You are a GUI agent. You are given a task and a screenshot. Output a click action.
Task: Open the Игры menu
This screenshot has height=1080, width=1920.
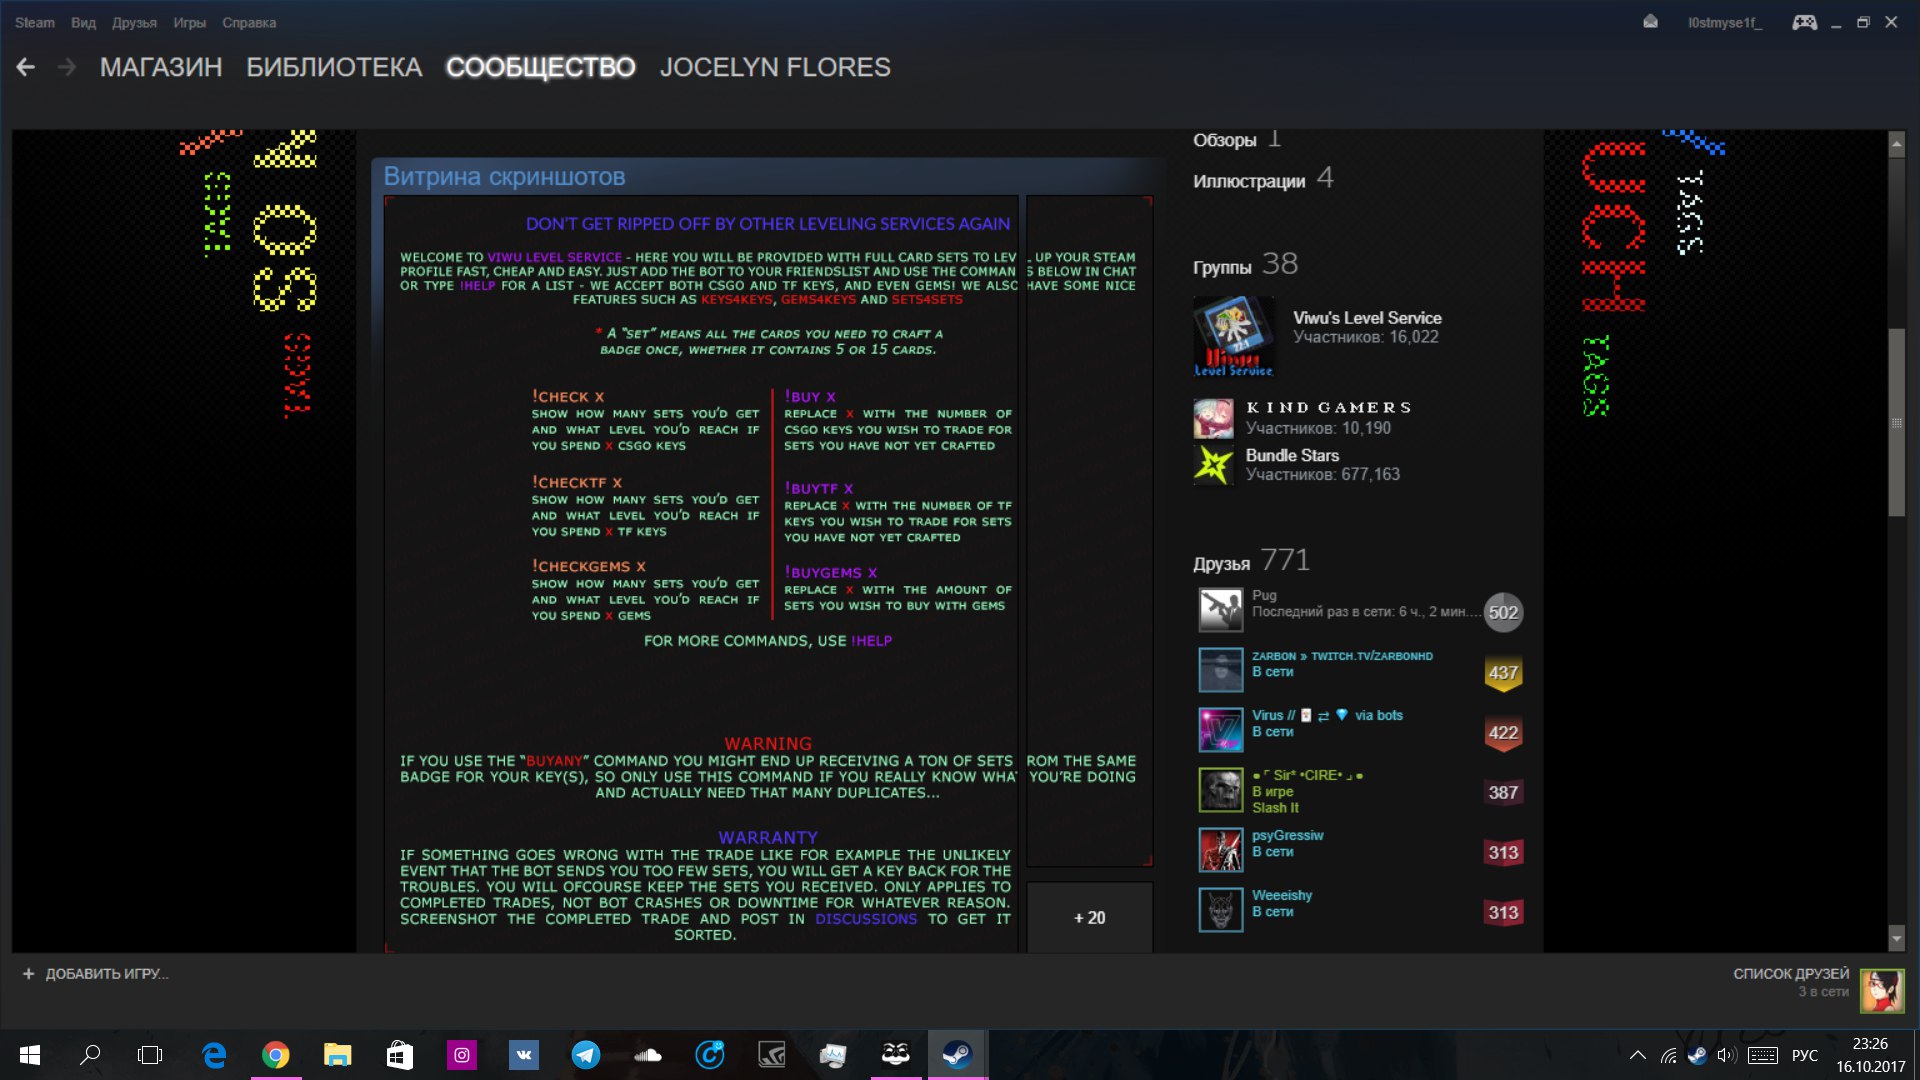[x=189, y=22]
